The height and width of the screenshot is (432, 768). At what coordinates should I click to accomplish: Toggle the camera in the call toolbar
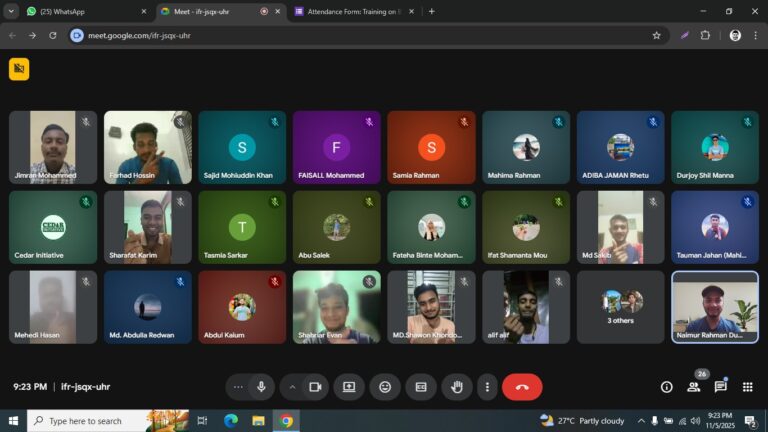click(315, 387)
